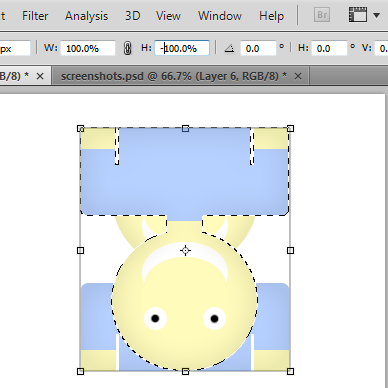Image resolution: width=388 pixels, height=388 pixels.
Task: Click the left-middle transform handle
Action: click(80, 250)
